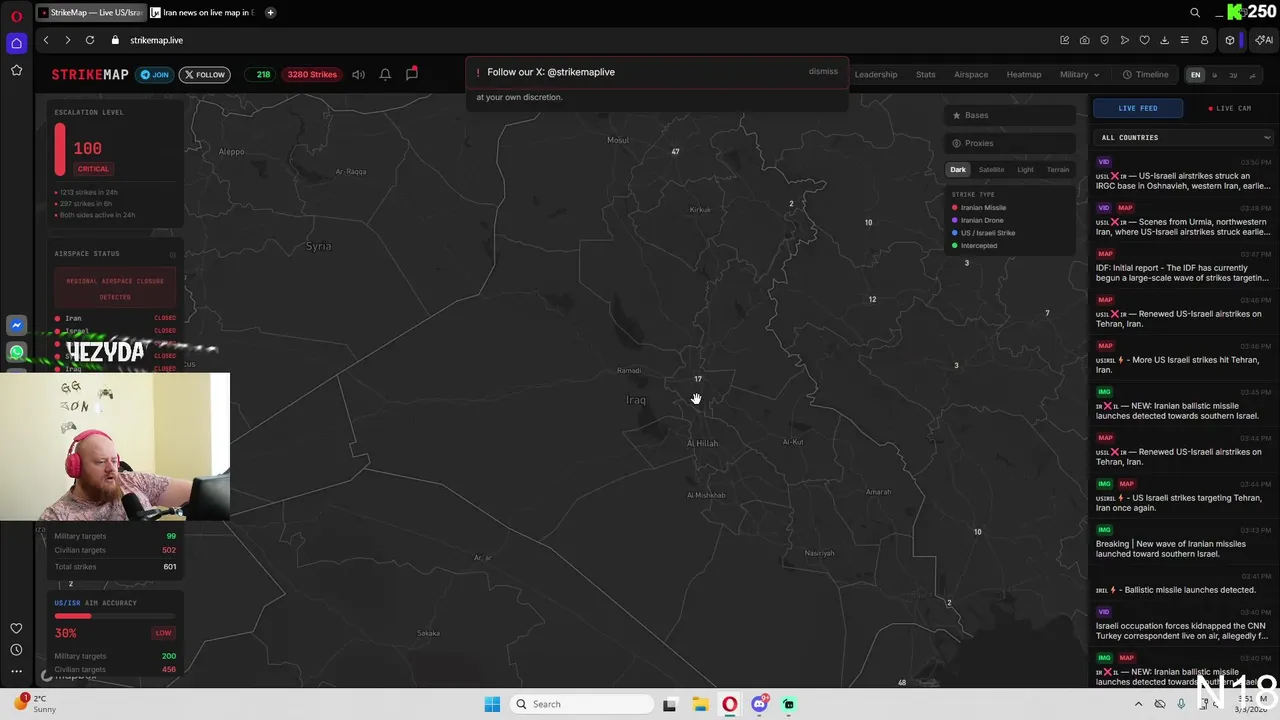Select Dark map style

click(958, 170)
